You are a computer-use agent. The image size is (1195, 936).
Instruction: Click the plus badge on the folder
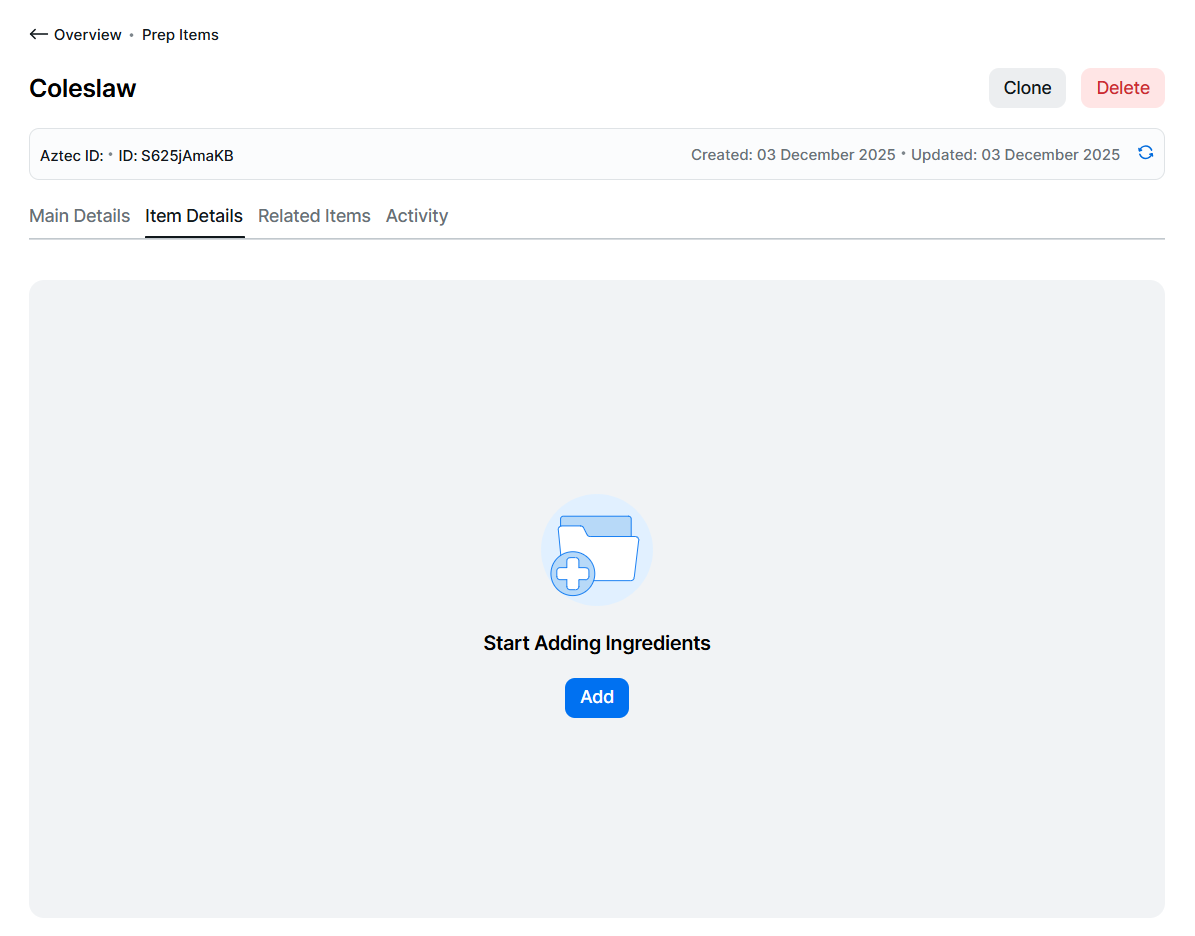click(573, 574)
